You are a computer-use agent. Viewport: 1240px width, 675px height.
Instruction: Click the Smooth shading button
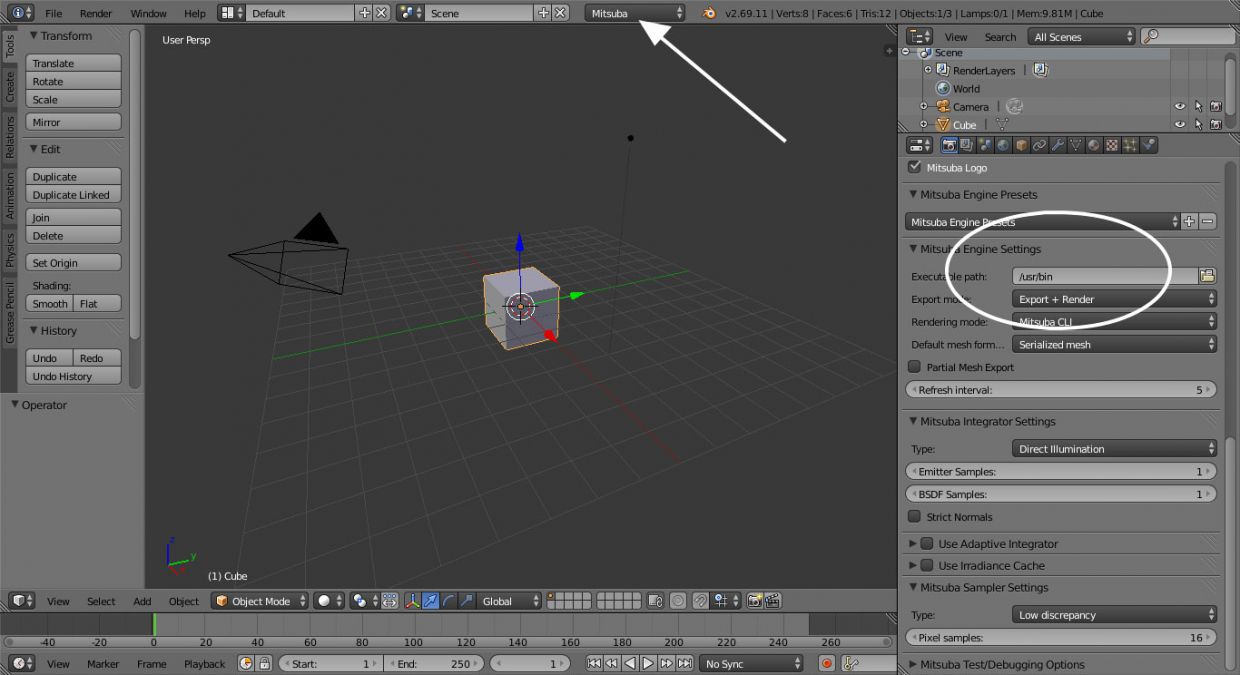tap(50, 303)
